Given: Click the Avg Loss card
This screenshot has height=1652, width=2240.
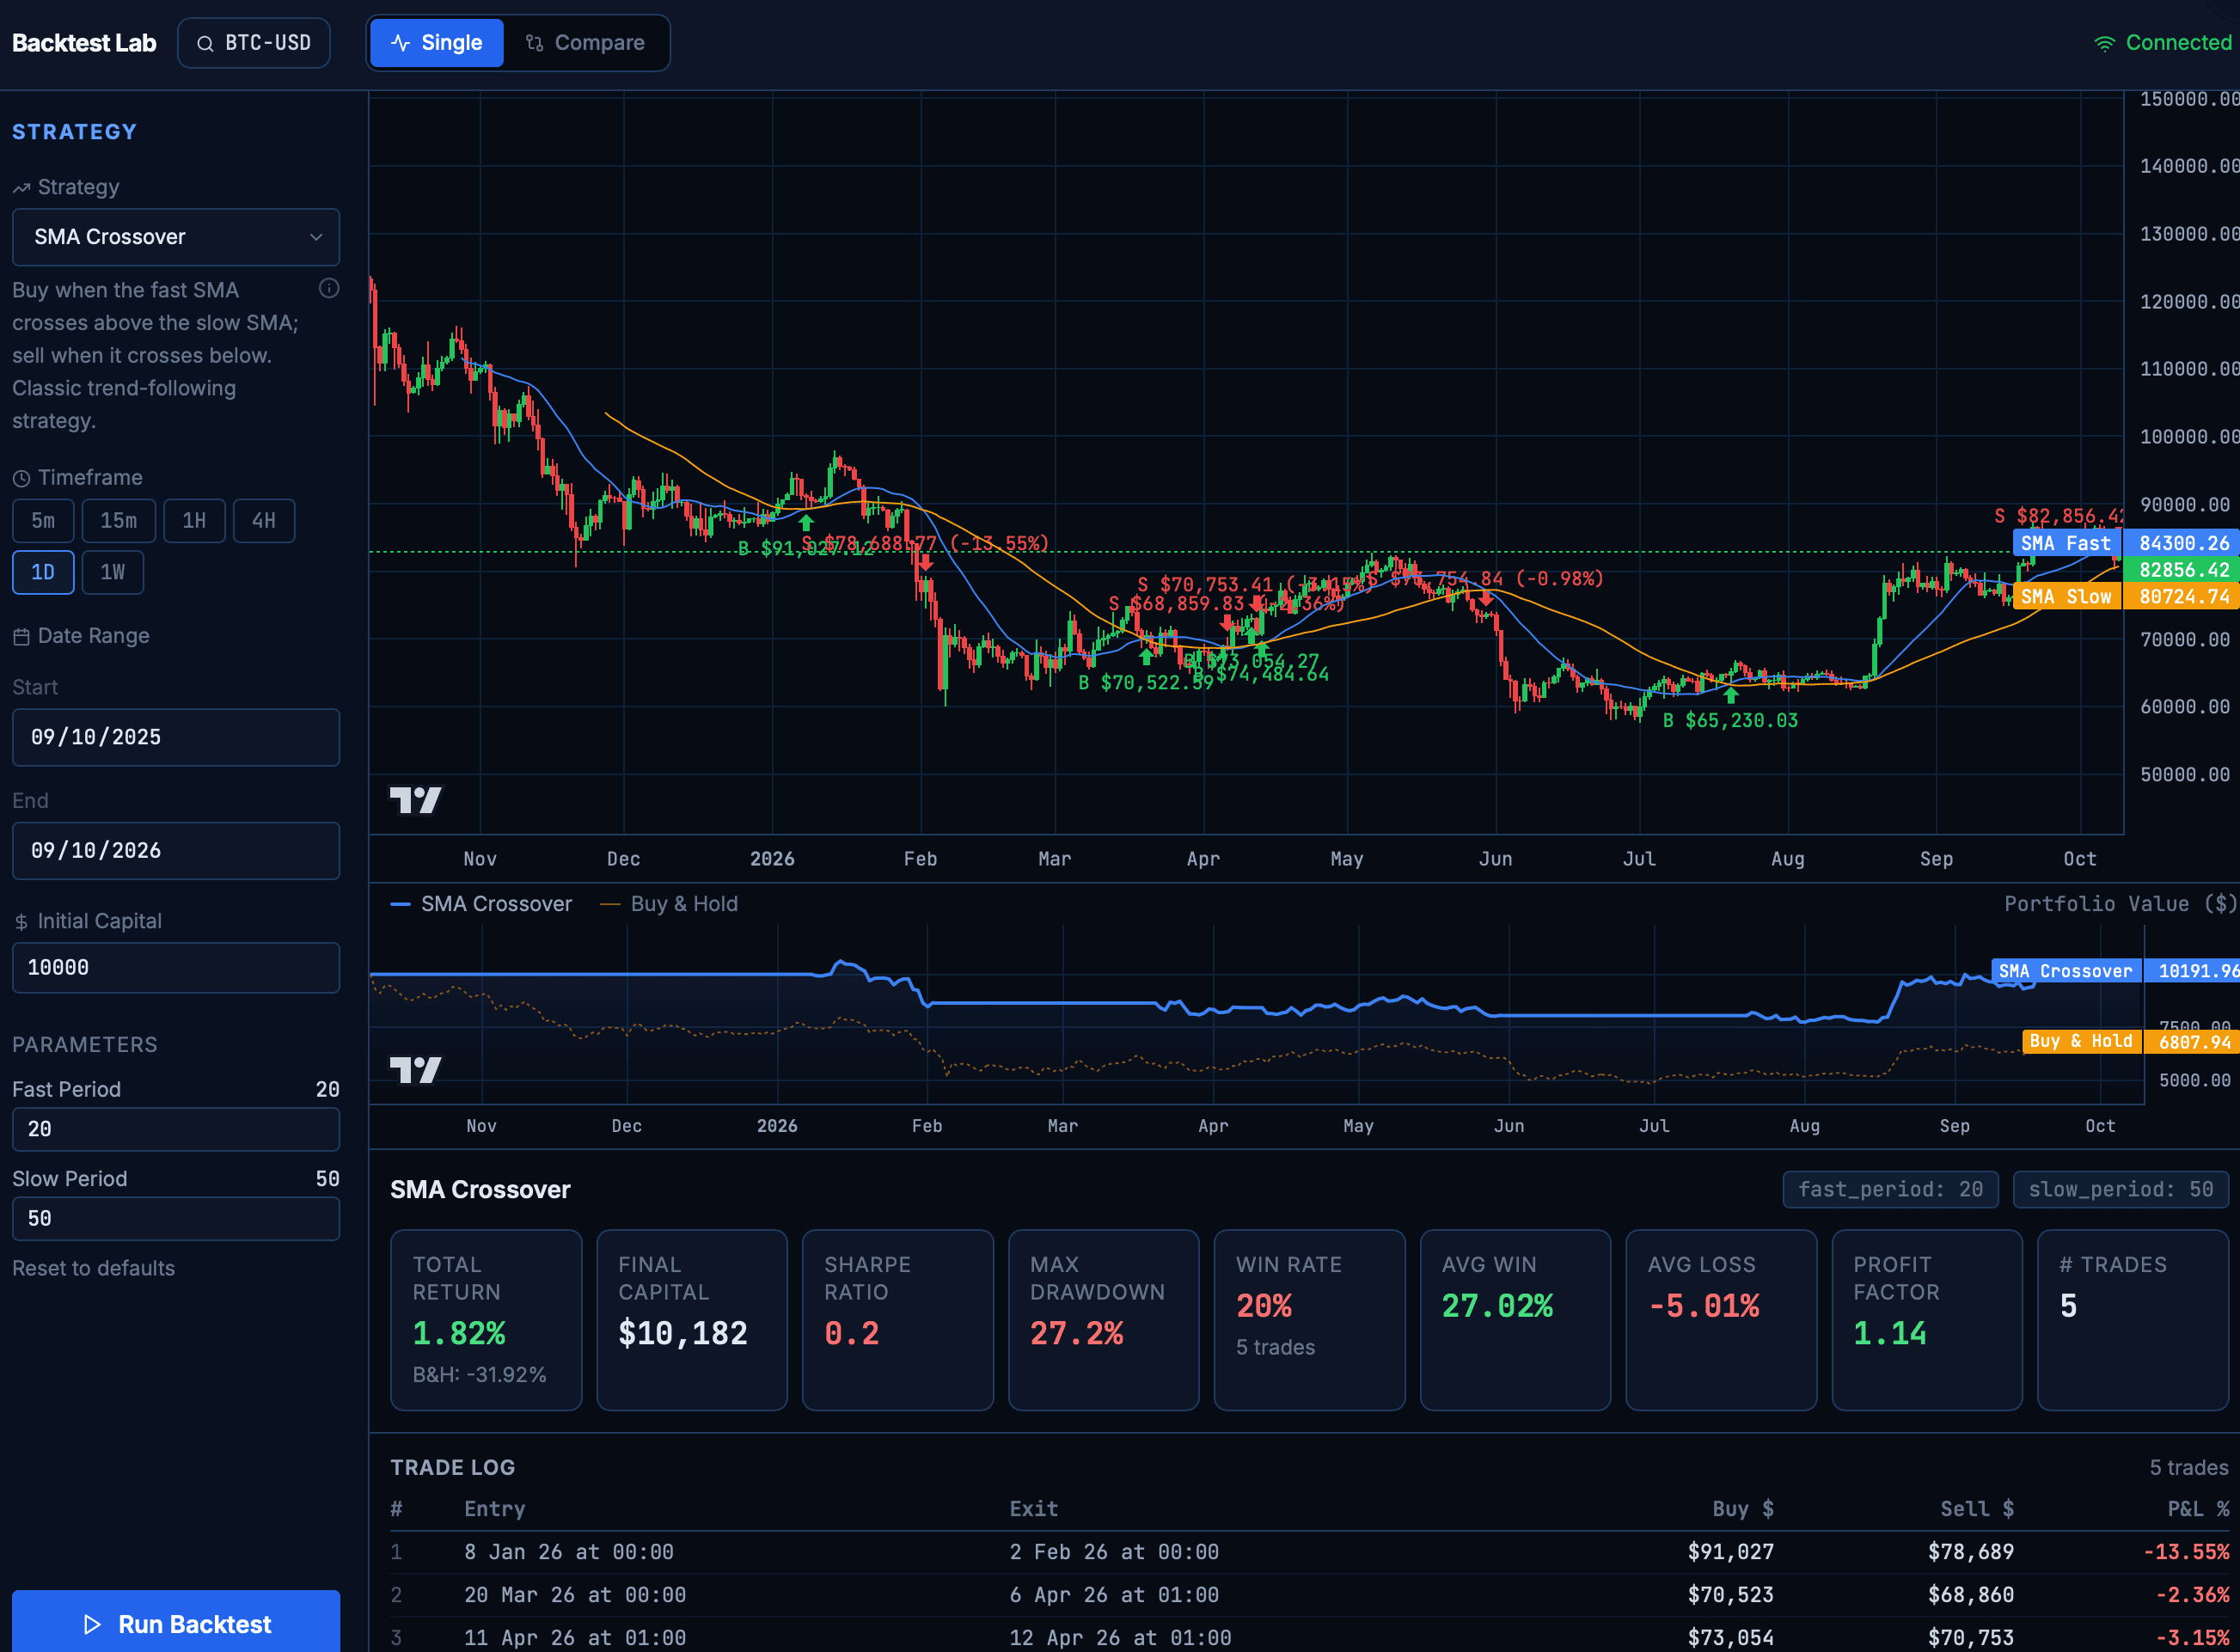Looking at the screenshot, I should (1721, 1320).
